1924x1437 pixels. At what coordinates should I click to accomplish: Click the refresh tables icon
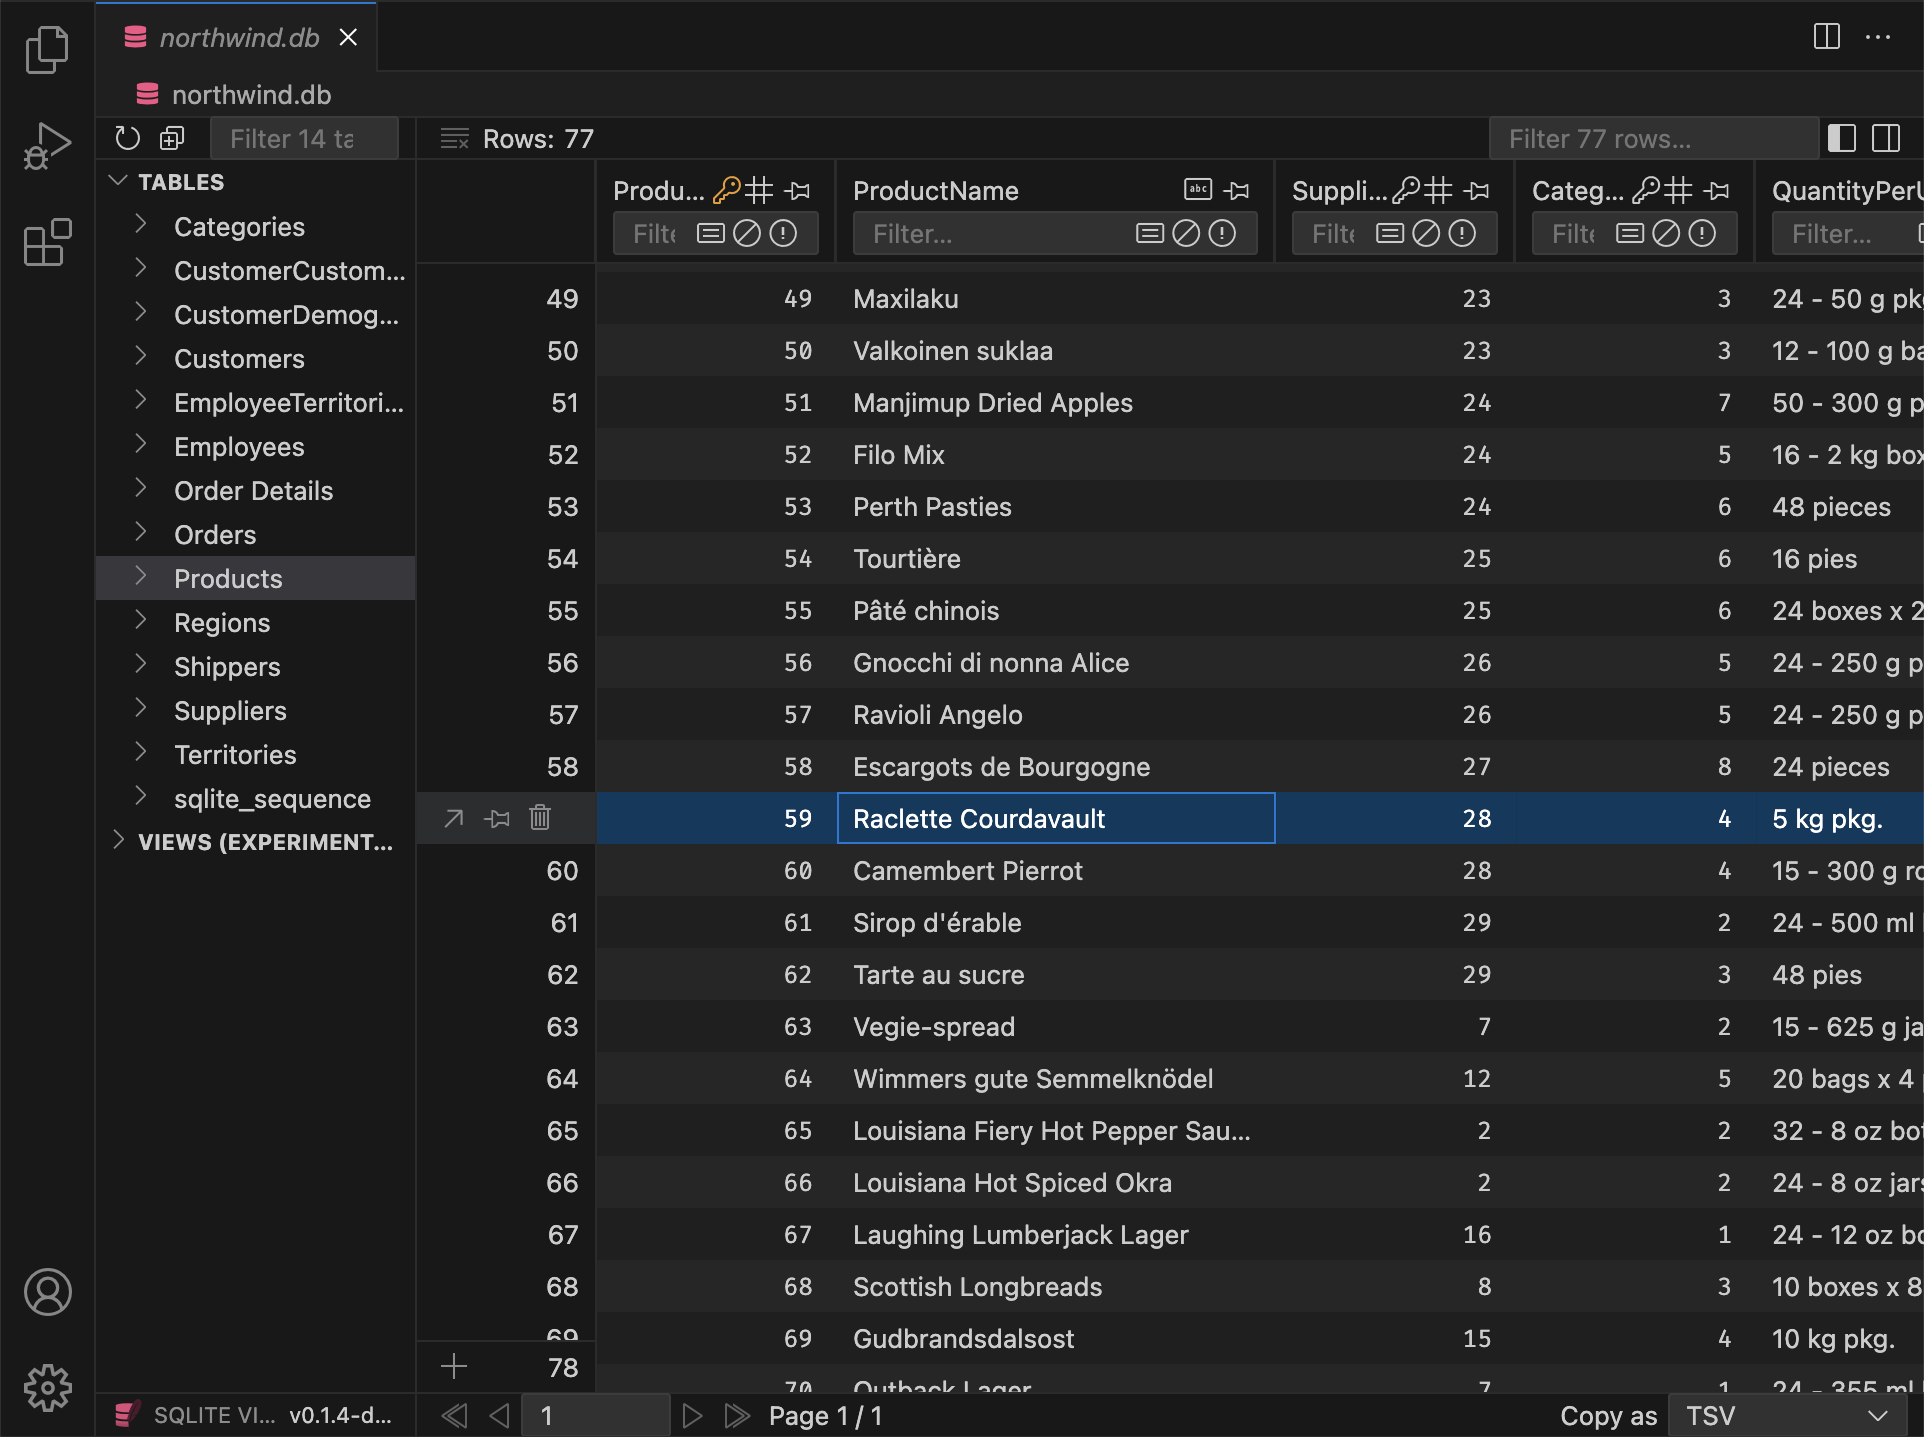(127, 138)
